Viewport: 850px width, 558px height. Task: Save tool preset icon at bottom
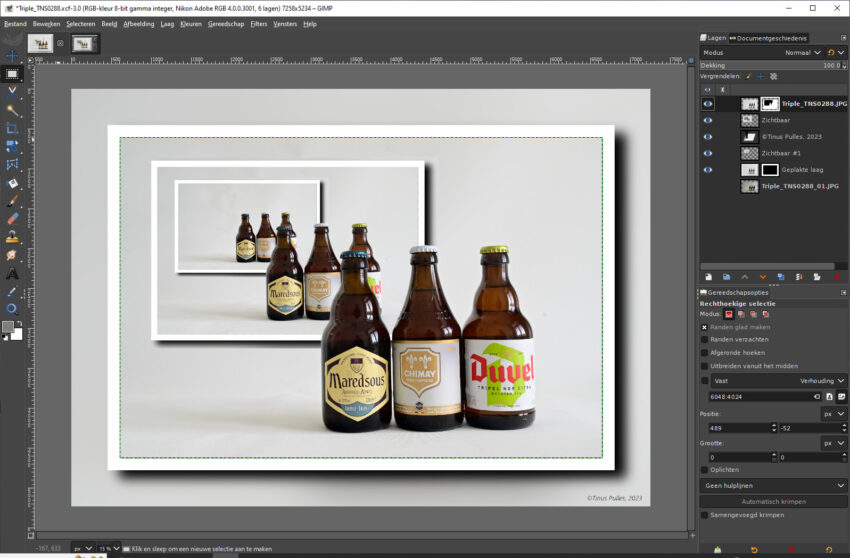(x=717, y=550)
